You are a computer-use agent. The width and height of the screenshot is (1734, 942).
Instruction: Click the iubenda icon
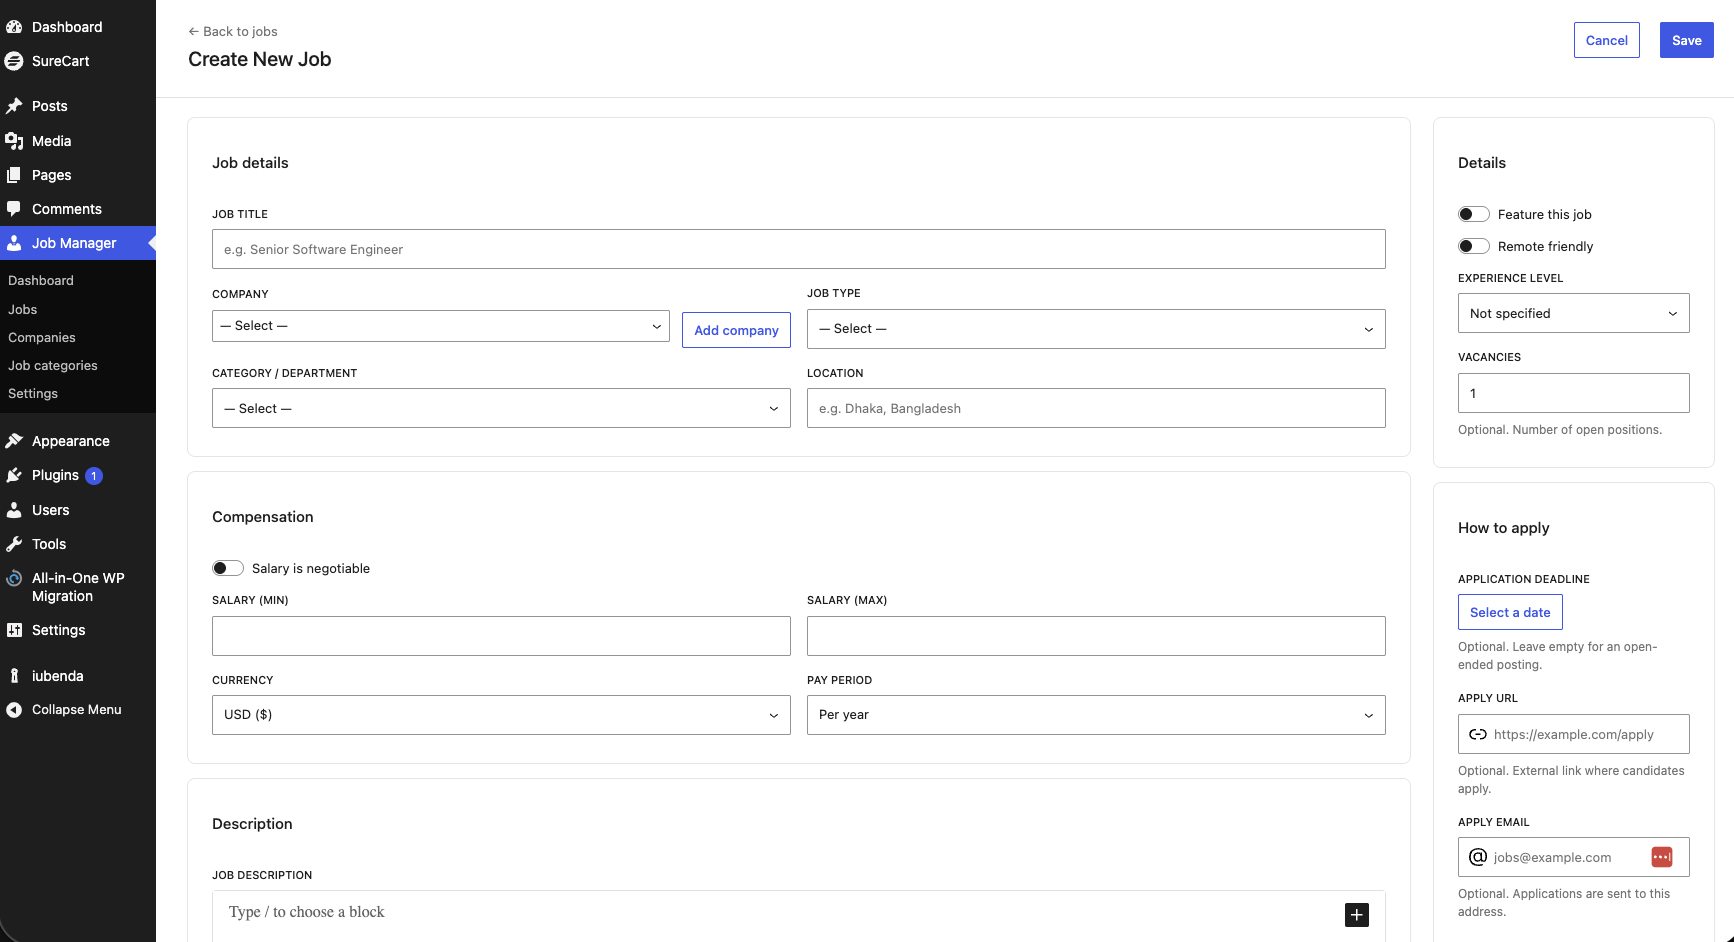coord(14,676)
